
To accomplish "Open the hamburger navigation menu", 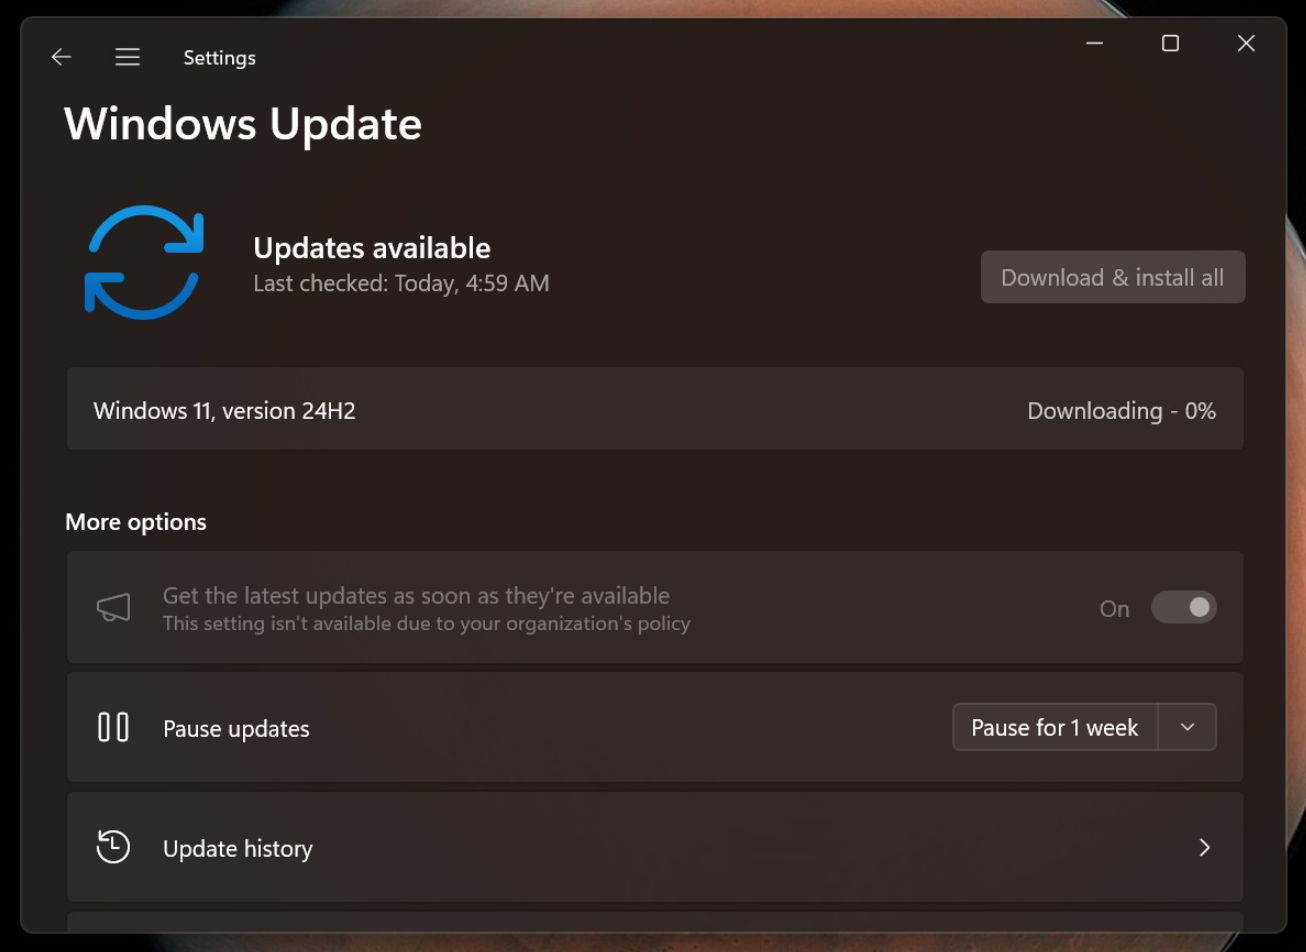I will tap(127, 58).
